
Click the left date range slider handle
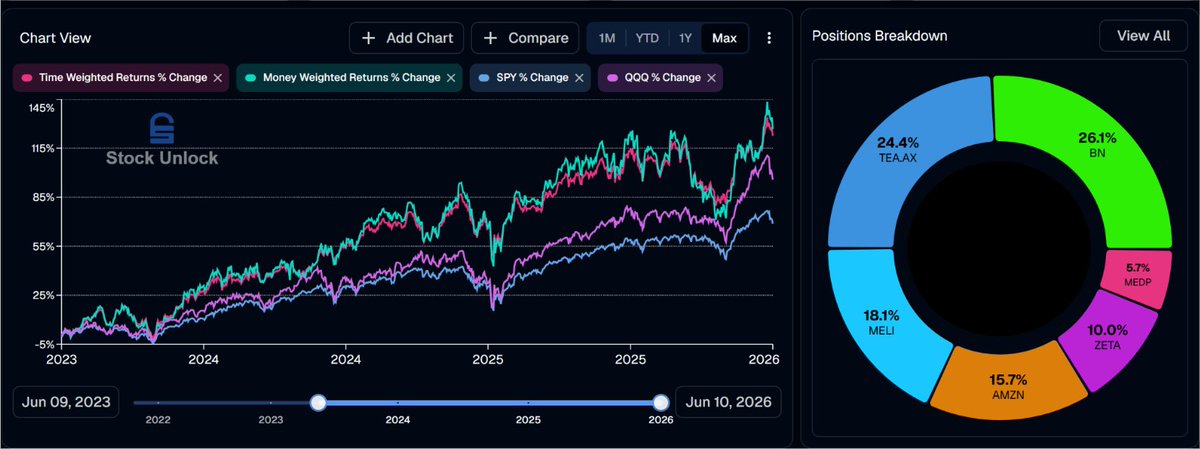(x=318, y=402)
